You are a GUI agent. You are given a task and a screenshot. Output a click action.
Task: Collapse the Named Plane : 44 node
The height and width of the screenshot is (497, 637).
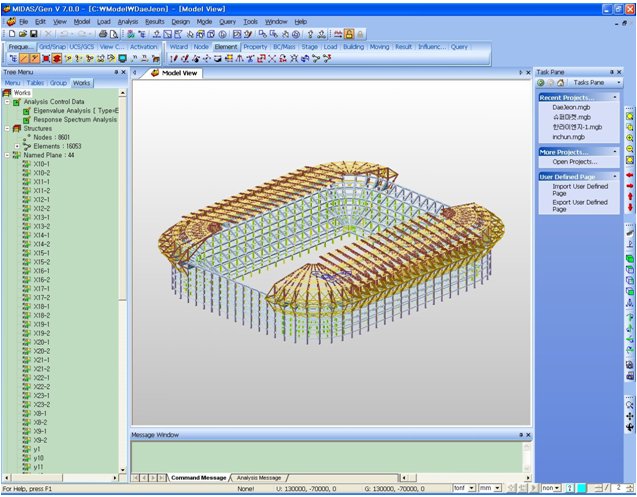pyautogui.click(x=7, y=155)
